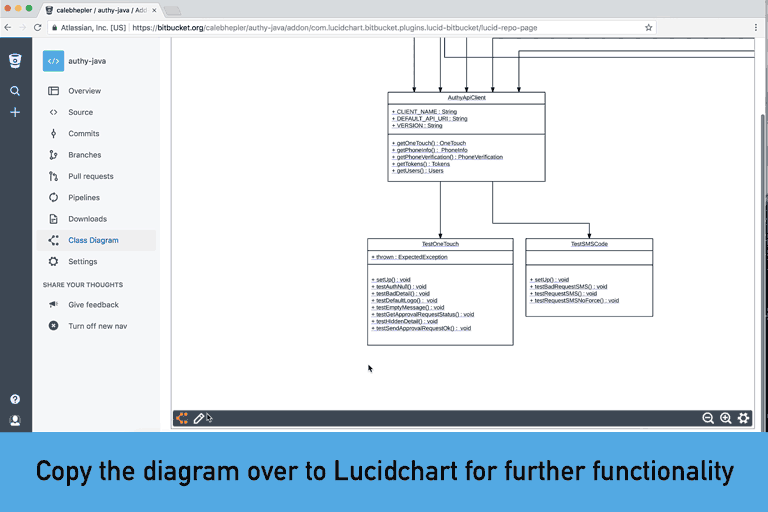The image size is (768, 512).
Task: Click Give feedback link
Action: (x=93, y=305)
